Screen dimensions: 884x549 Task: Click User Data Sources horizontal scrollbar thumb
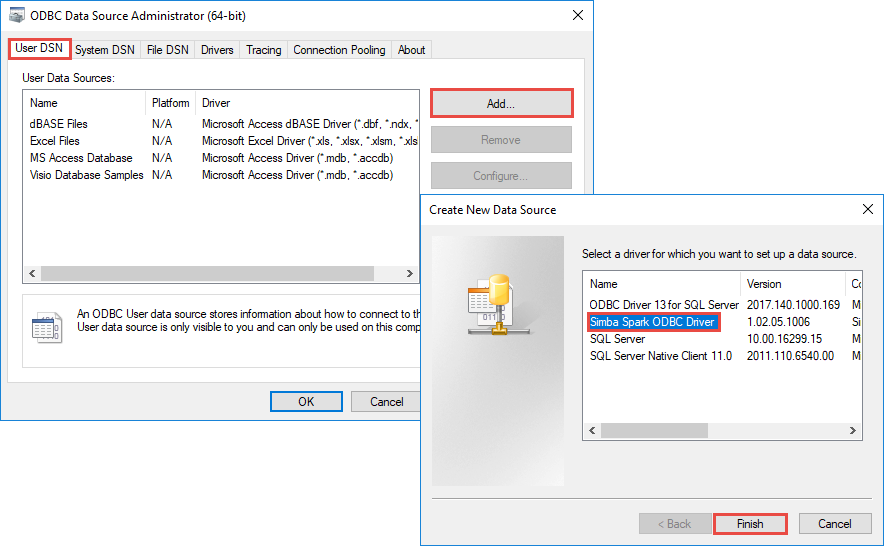[x=207, y=273]
